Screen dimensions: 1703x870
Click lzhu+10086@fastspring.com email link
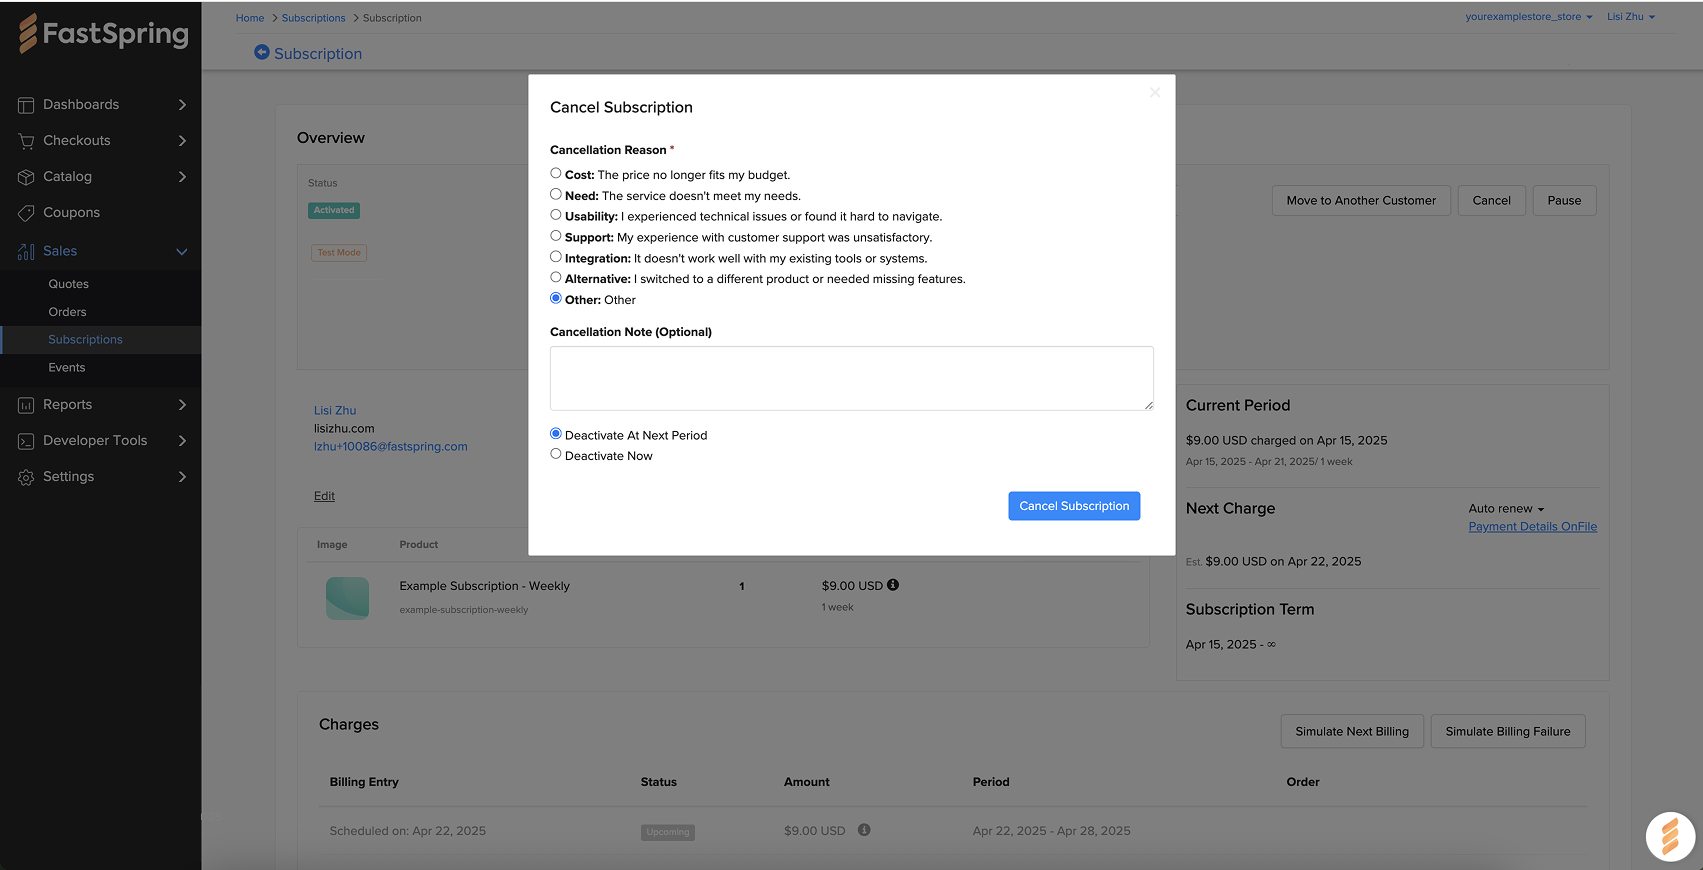(x=391, y=447)
